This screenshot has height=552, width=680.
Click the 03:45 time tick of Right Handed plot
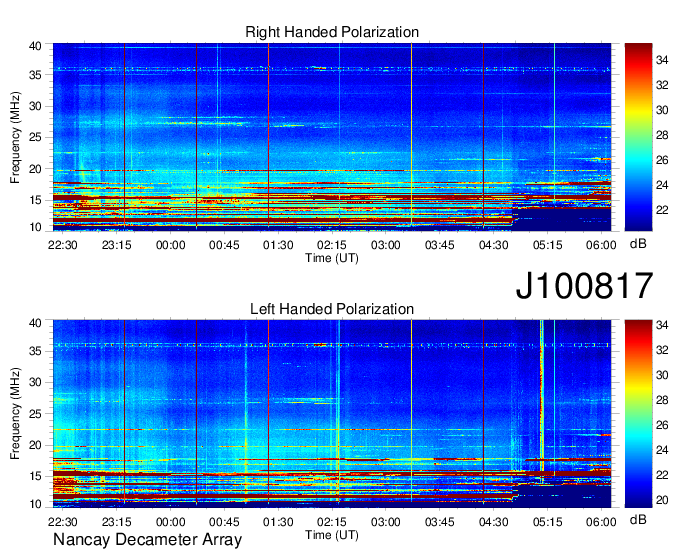(440, 245)
